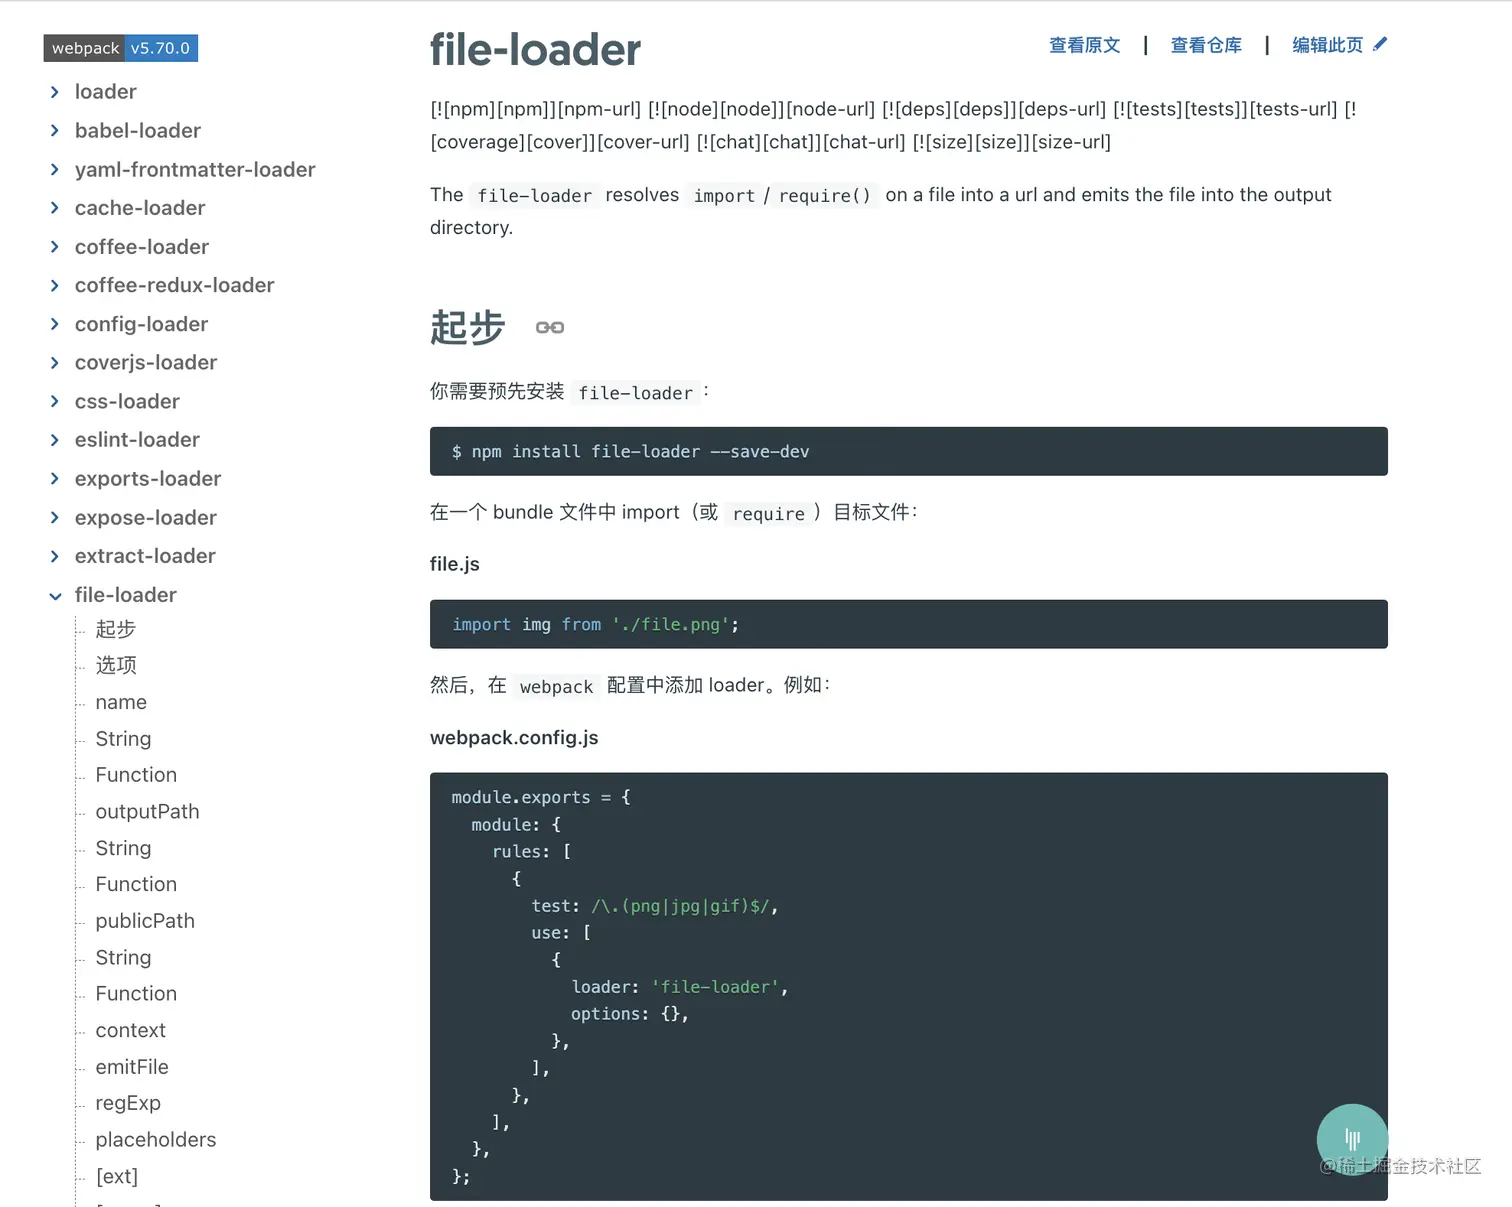The width and height of the screenshot is (1512, 1207).
Task: Jump to name section in sidebar
Action: click(121, 703)
